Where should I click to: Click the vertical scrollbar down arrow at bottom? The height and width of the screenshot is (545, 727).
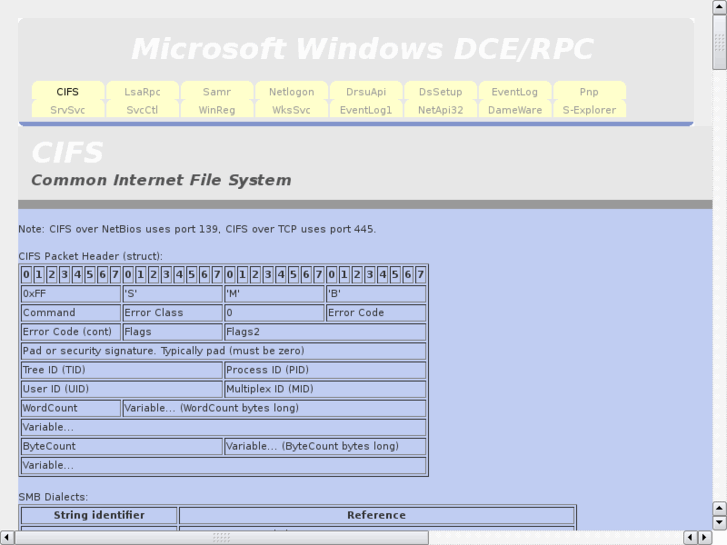pos(720,523)
